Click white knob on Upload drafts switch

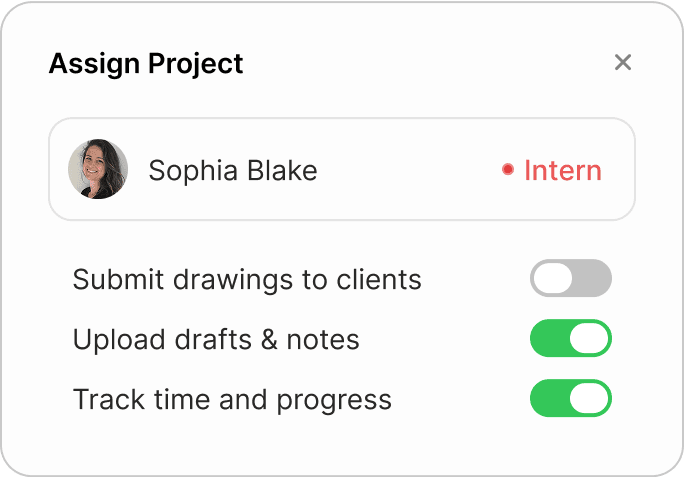tap(590, 339)
